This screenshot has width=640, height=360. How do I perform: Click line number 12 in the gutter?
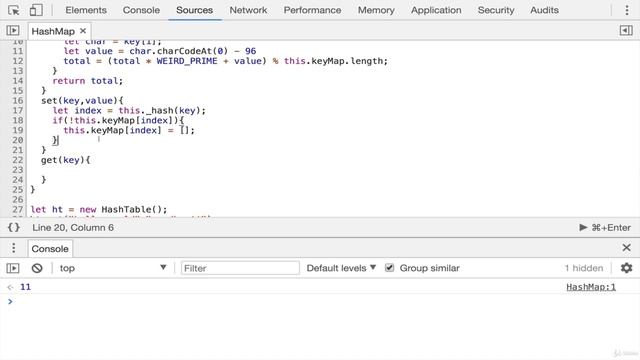(x=18, y=61)
